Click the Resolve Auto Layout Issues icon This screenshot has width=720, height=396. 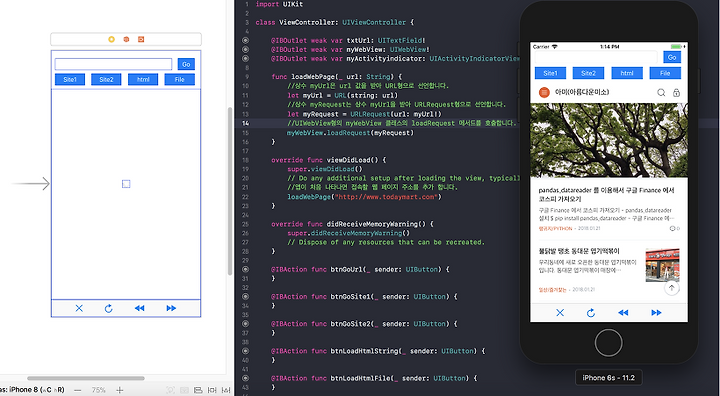point(226,390)
